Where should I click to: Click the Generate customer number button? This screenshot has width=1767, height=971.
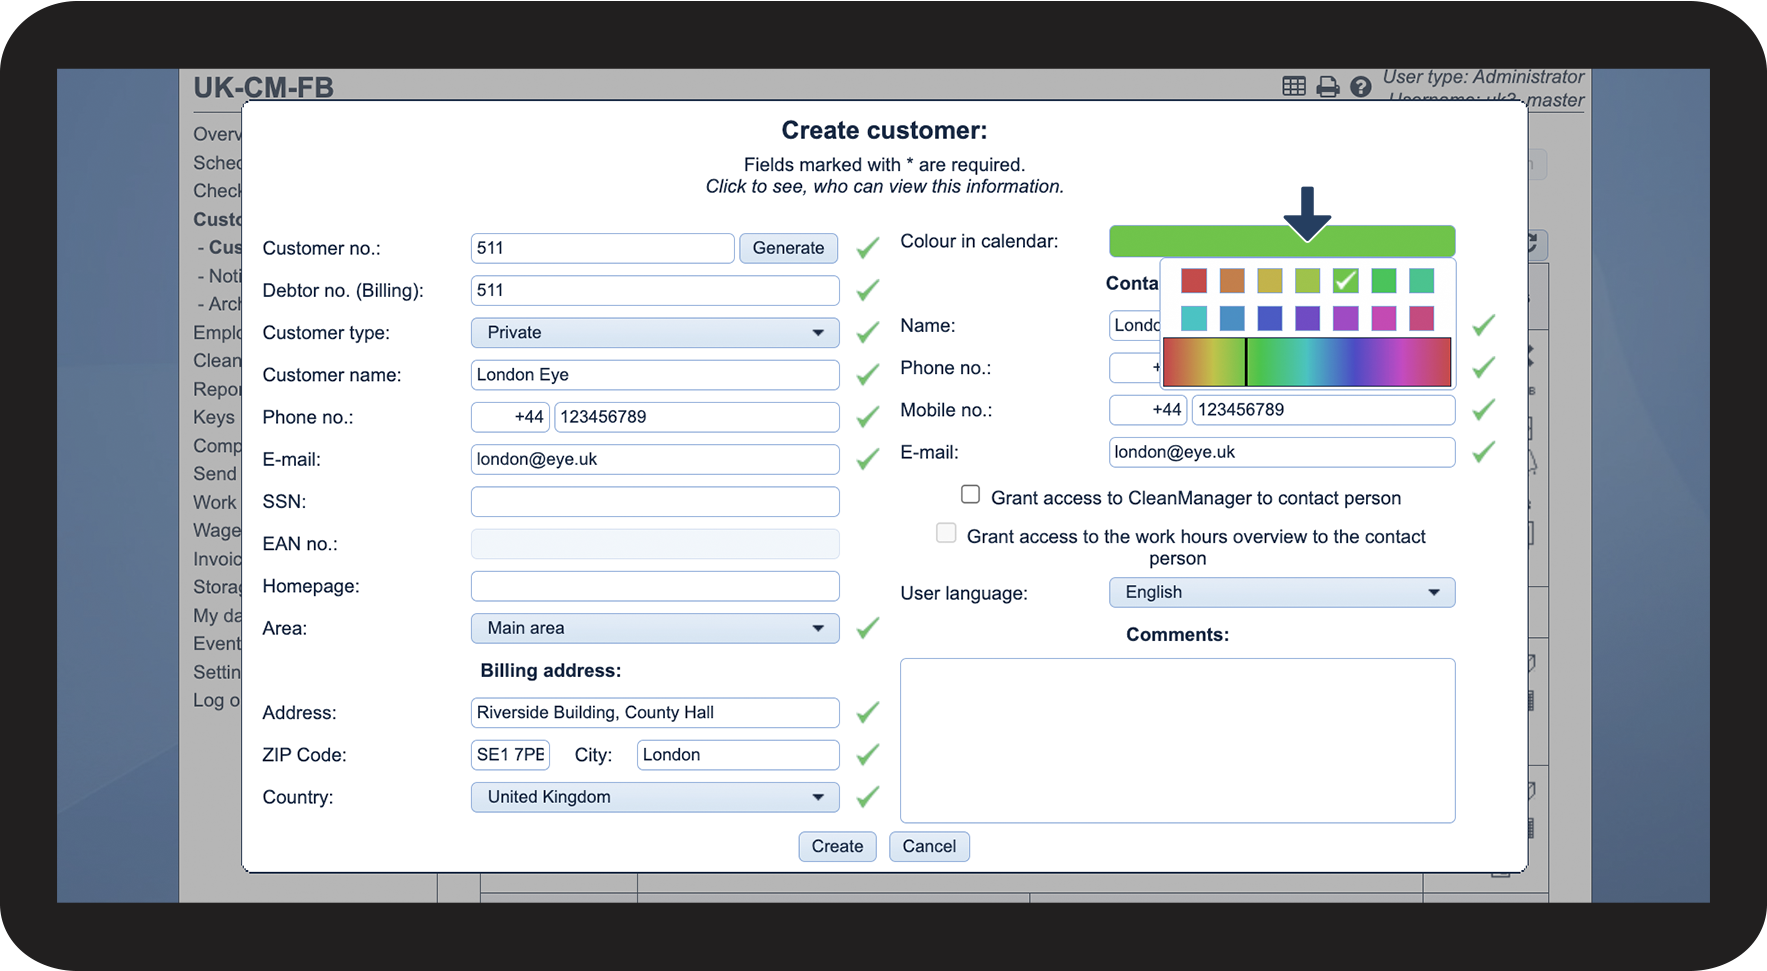789,248
